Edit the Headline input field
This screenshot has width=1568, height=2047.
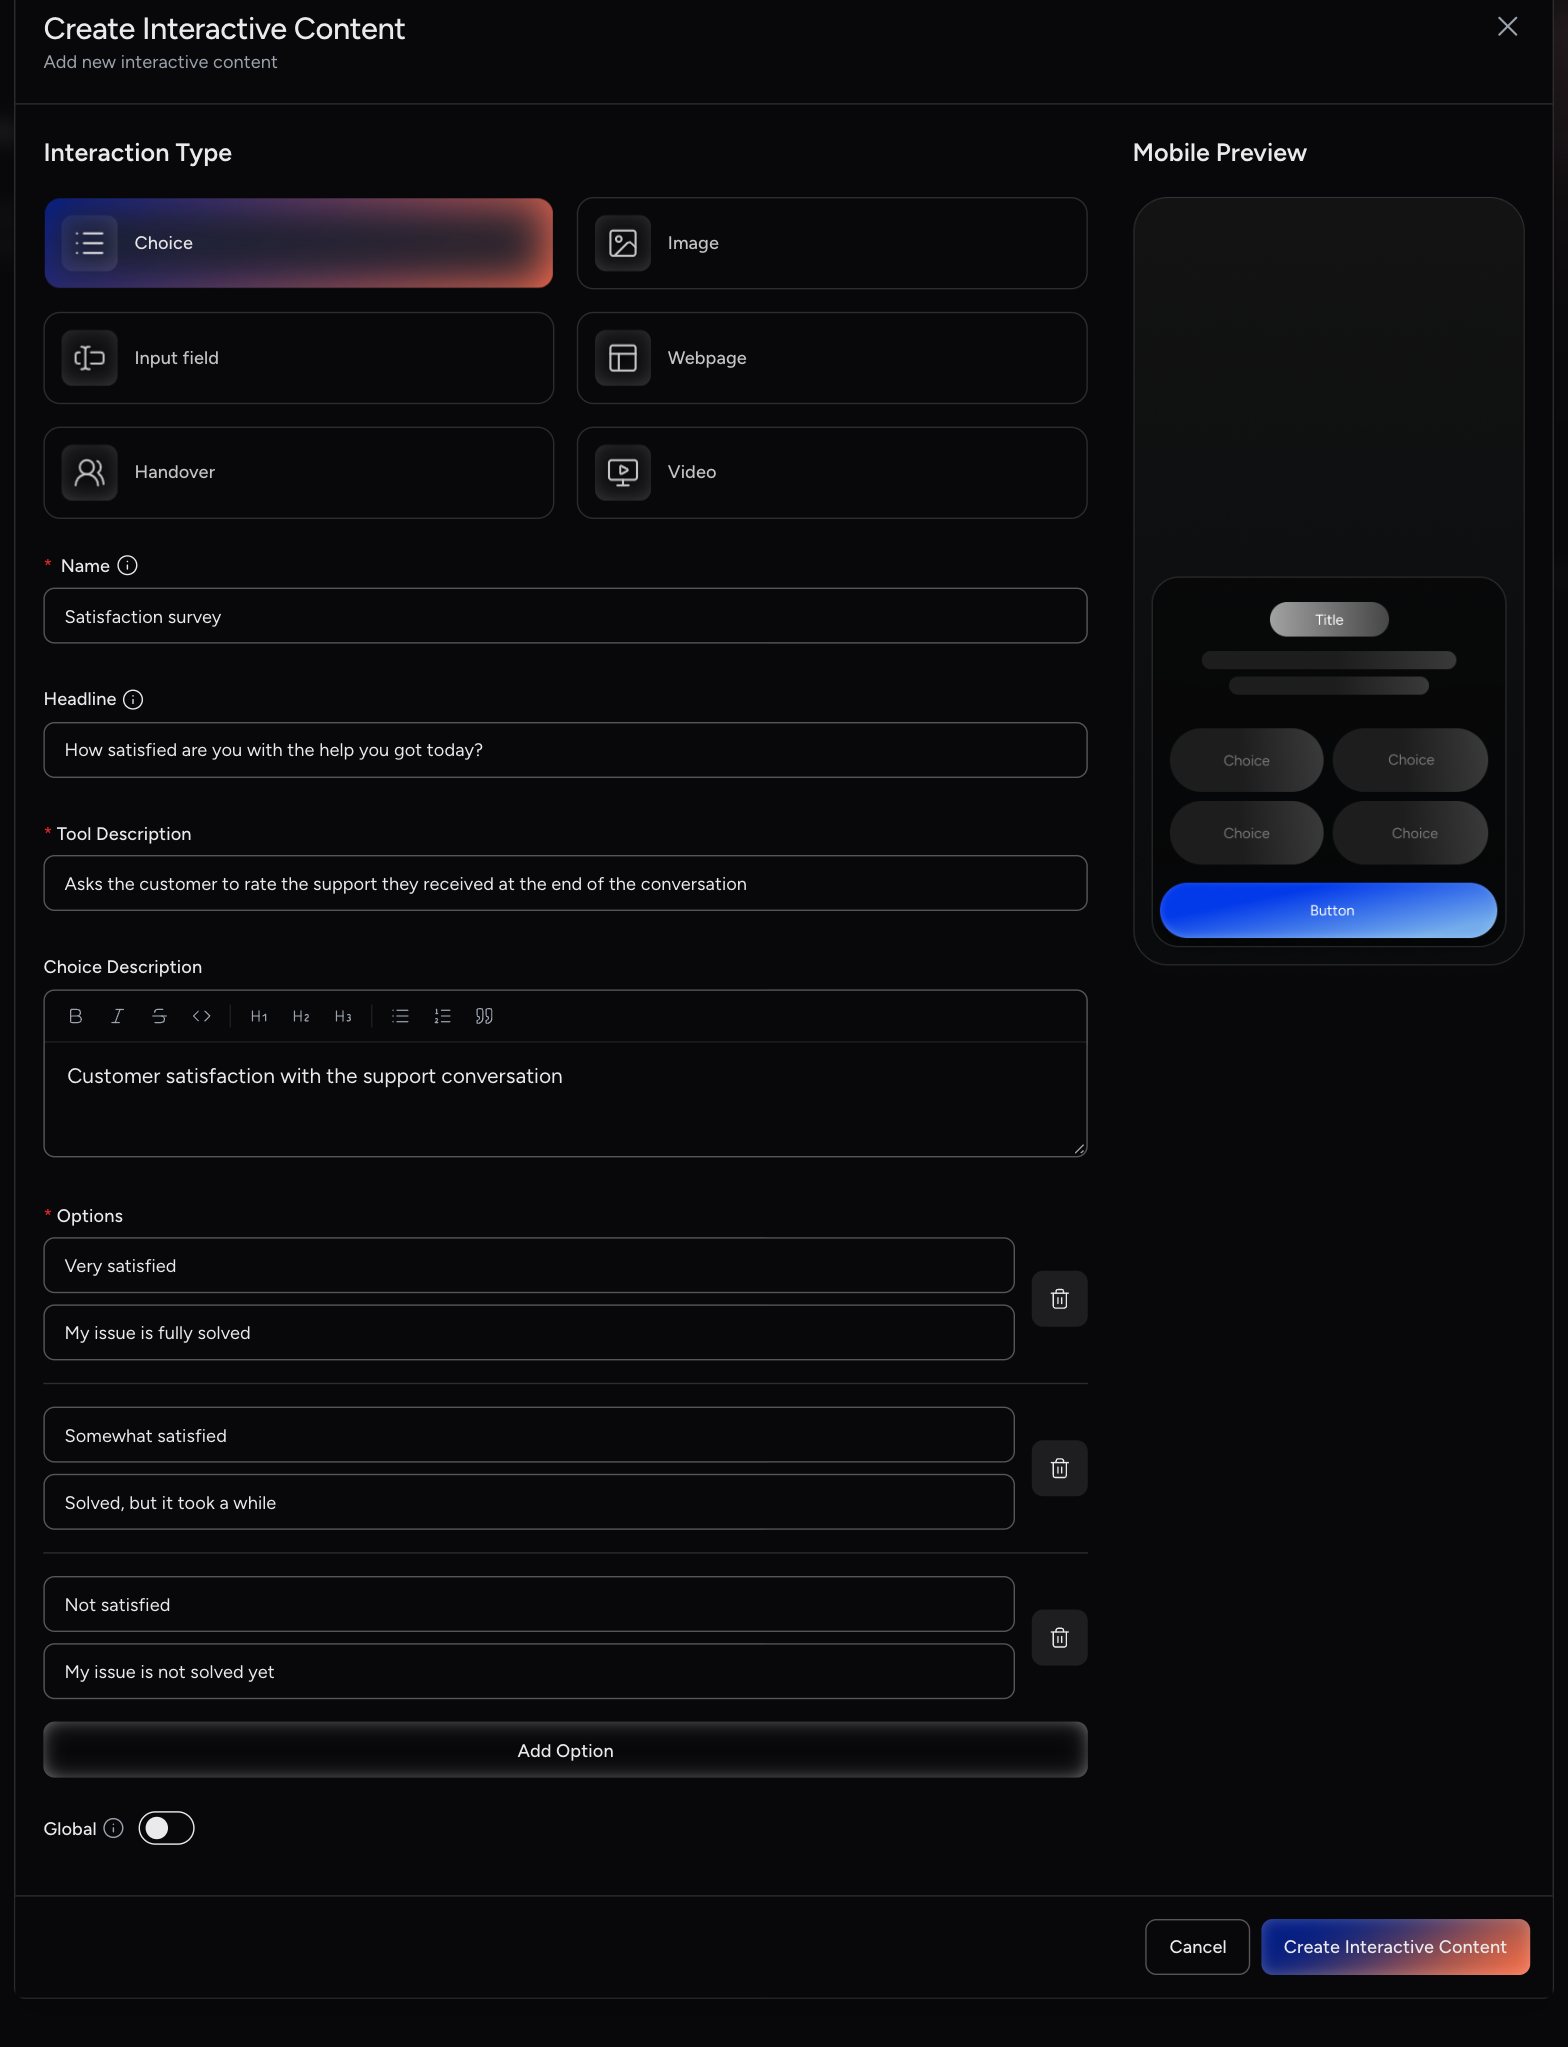coord(565,750)
